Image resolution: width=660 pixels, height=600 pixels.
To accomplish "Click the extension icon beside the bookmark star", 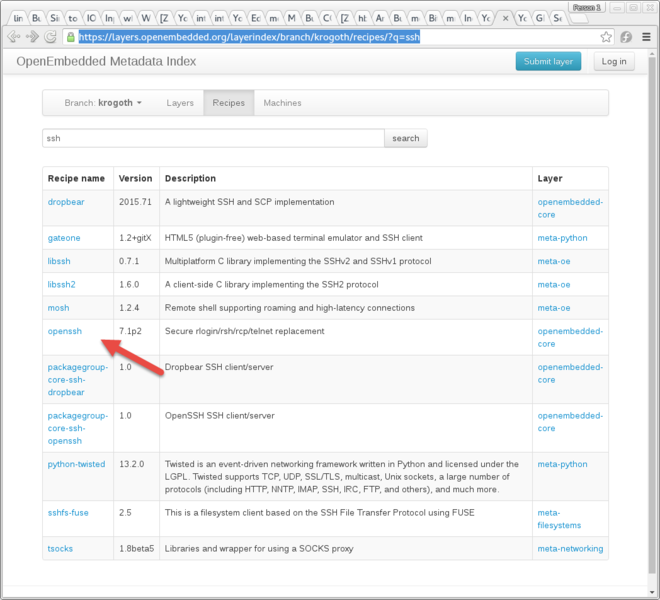I will tap(626, 37).
